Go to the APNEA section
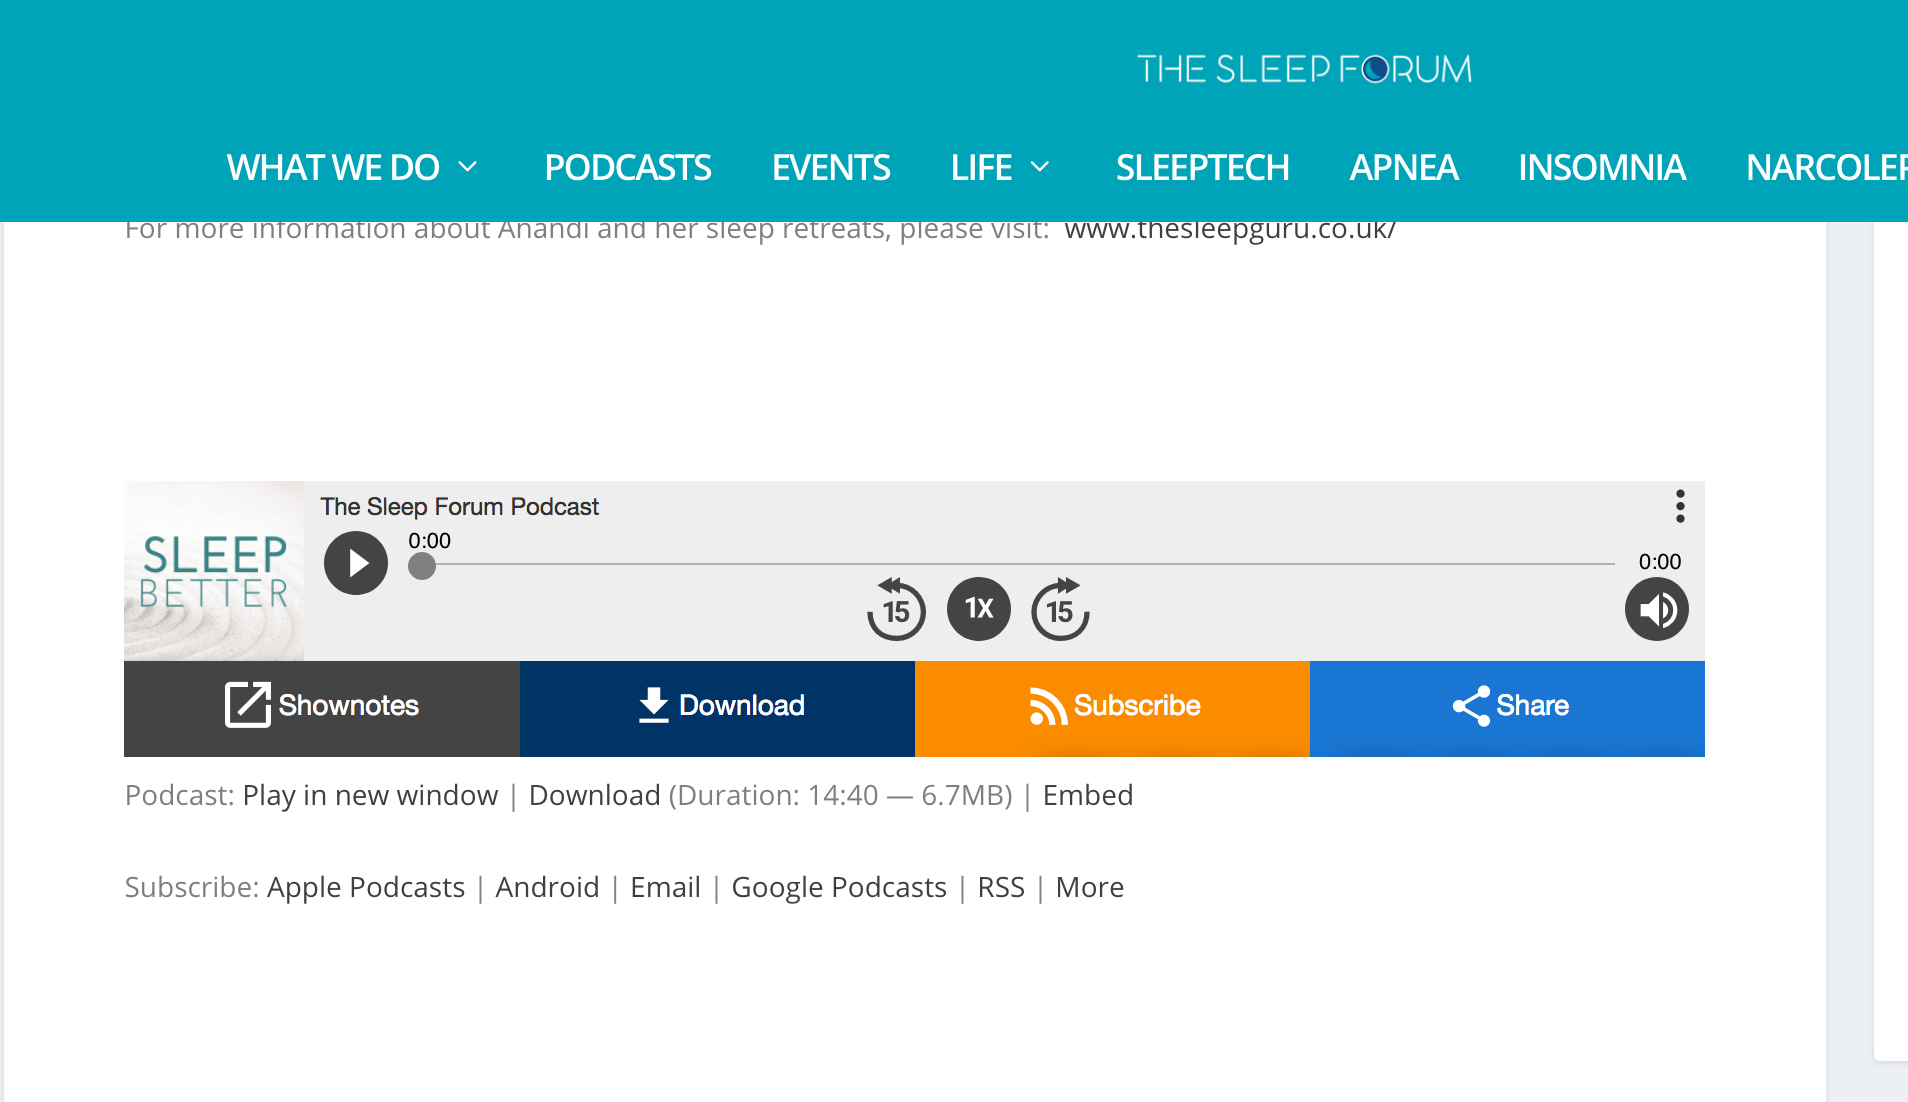Viewport: 1908px width, 1102px height. pos(1404,167)
